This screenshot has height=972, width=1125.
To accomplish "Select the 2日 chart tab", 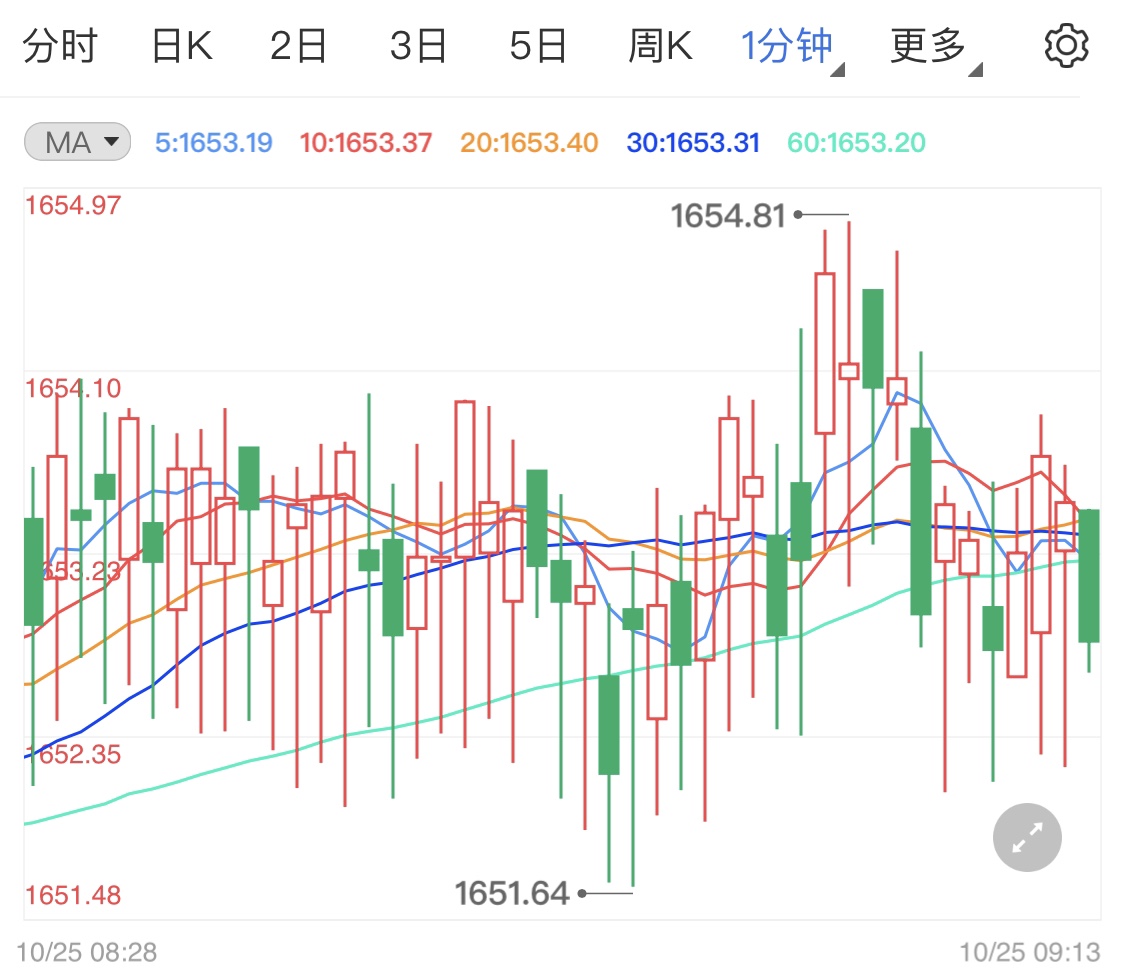I will 298,47.
